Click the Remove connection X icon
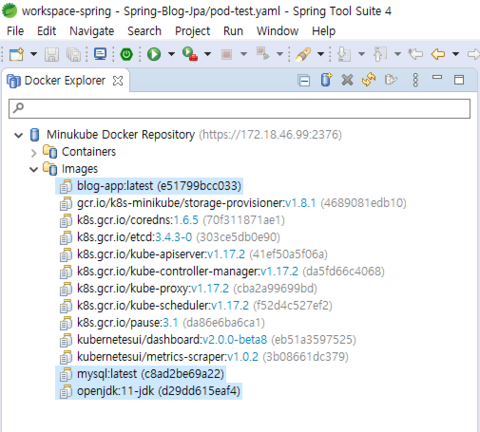Image resolution: width=480 pixels, height=432 pixels. pos(347,80)
